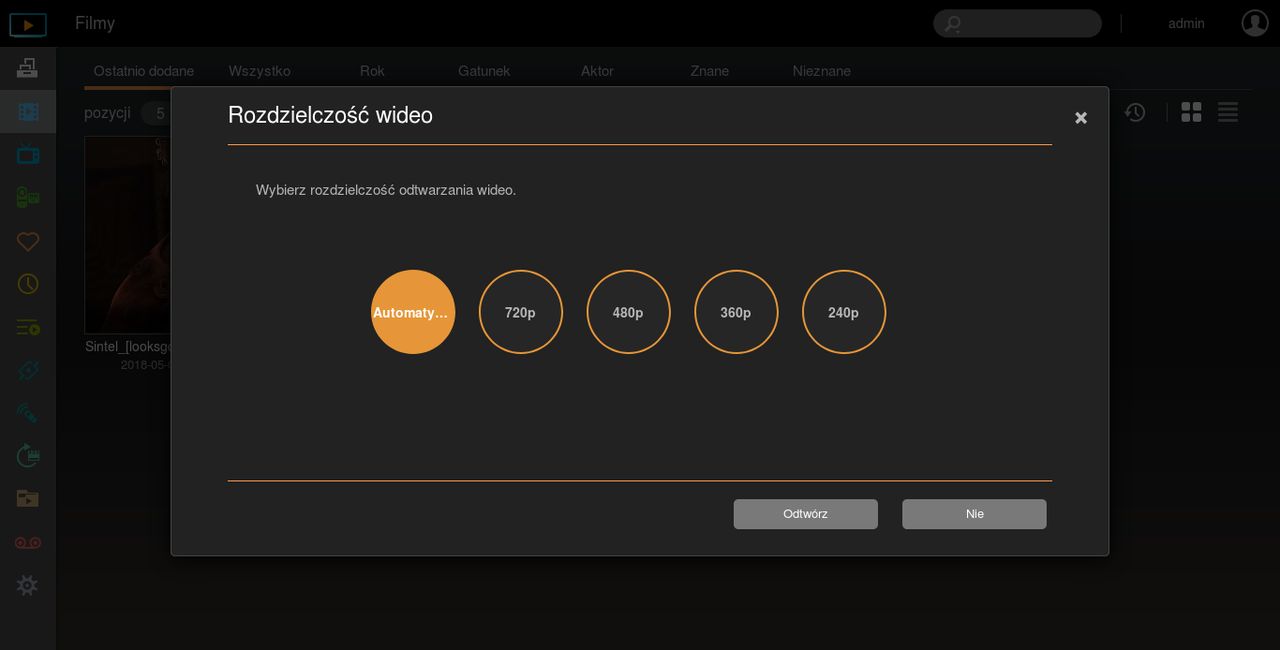The height and width of the screenshot is (650, 1280).
Task: Open the playlist sidebar icon
Action: pos(28,327)
